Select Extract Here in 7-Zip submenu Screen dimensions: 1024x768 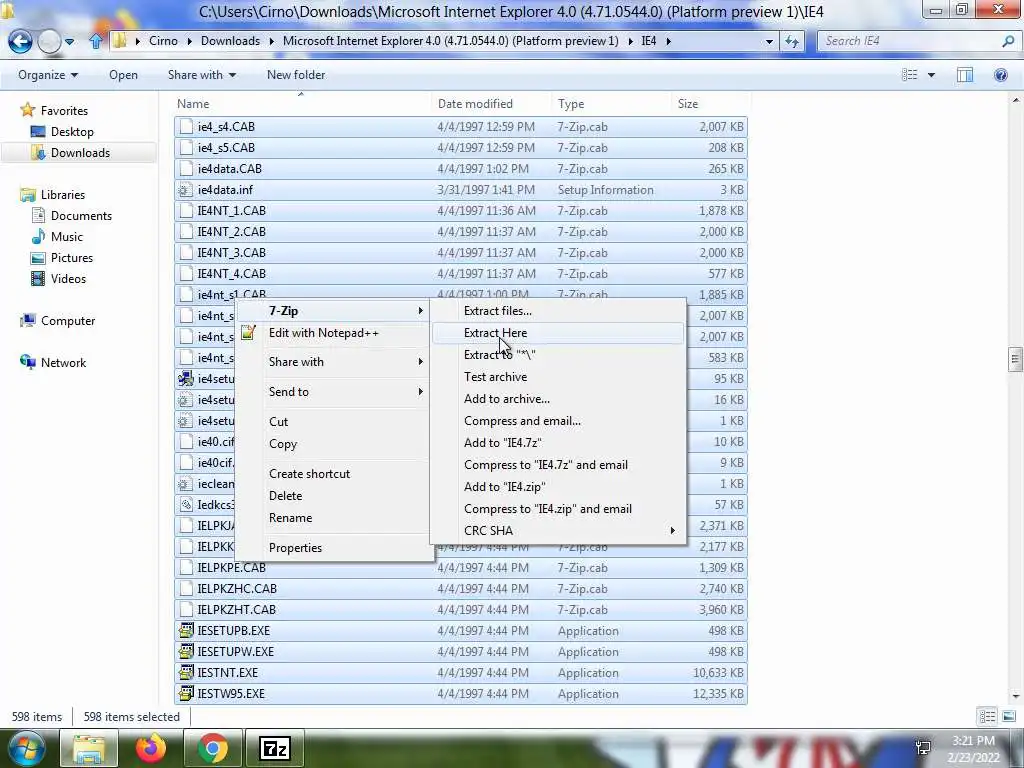point(558,333)
